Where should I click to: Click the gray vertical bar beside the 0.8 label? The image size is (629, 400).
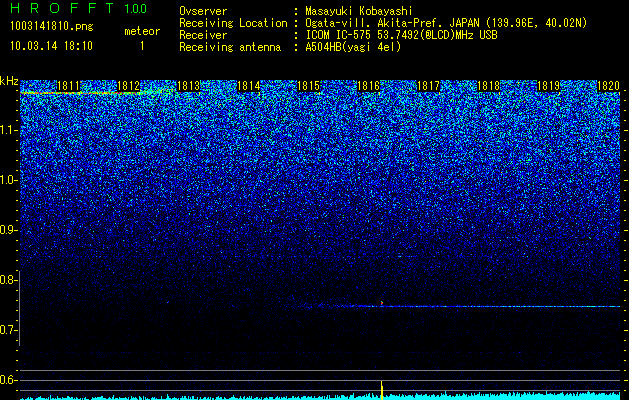19,308
